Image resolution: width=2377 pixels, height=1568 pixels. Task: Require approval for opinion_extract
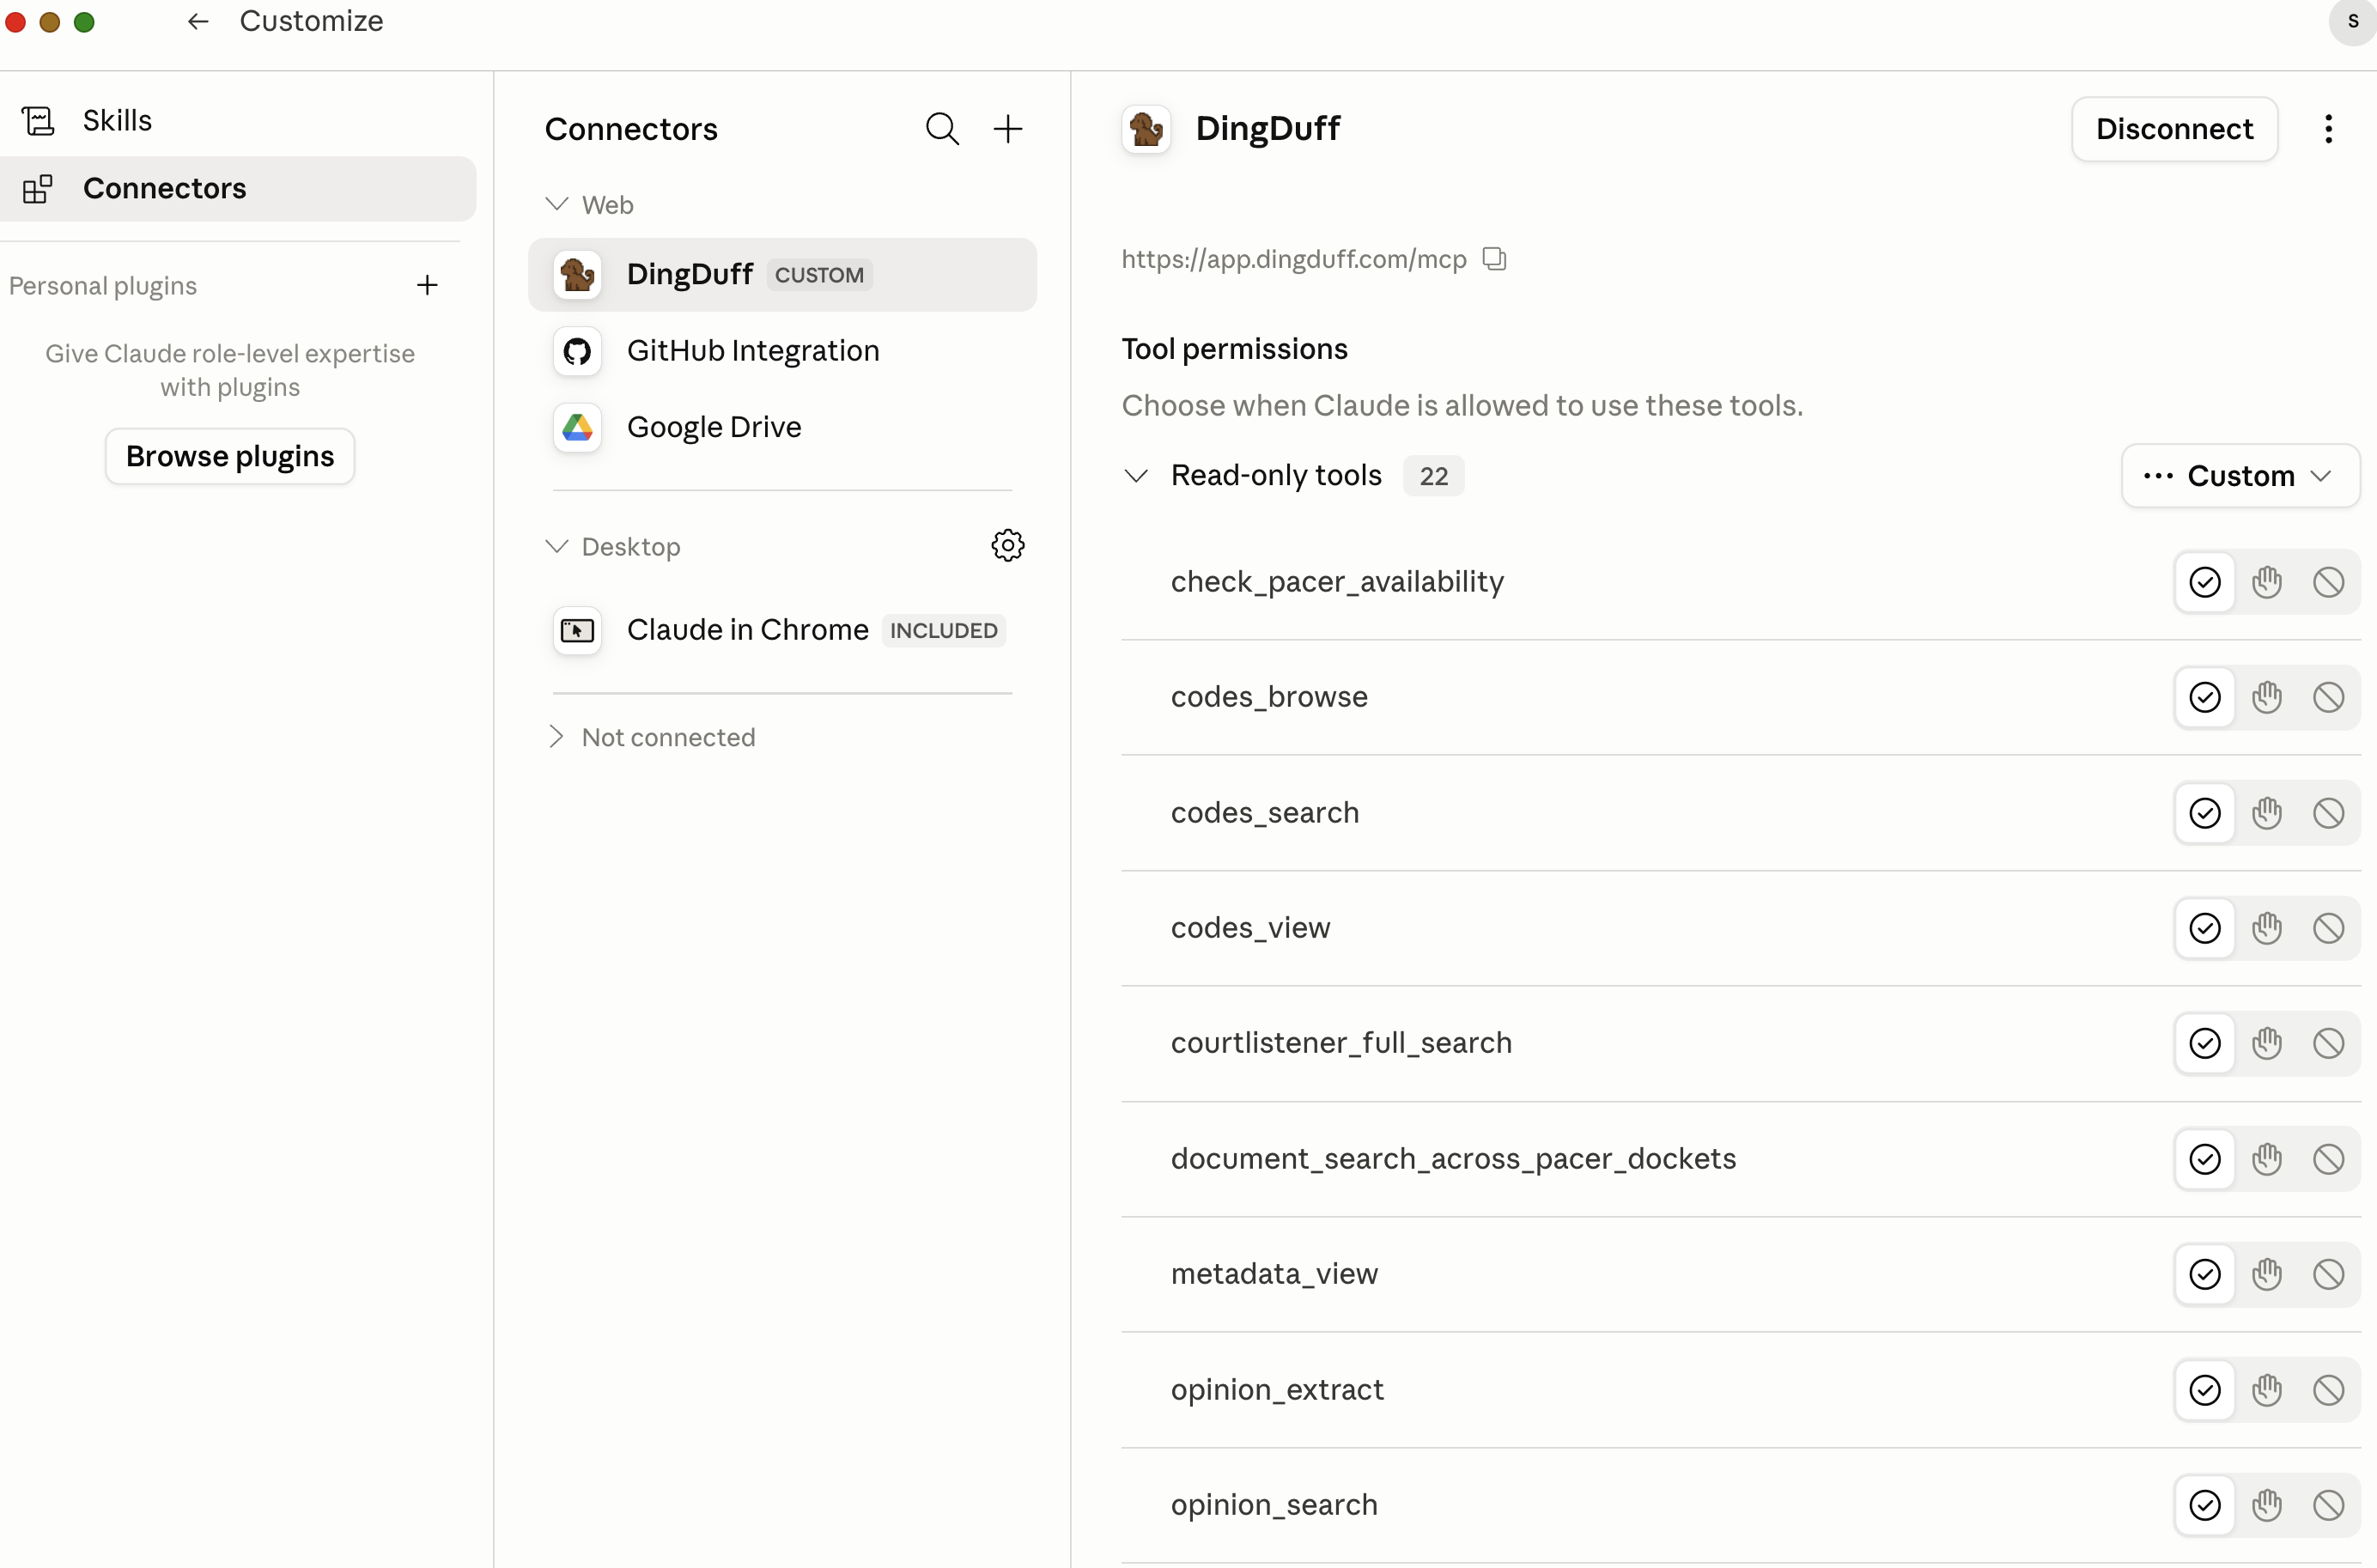click(2267, 1391)
